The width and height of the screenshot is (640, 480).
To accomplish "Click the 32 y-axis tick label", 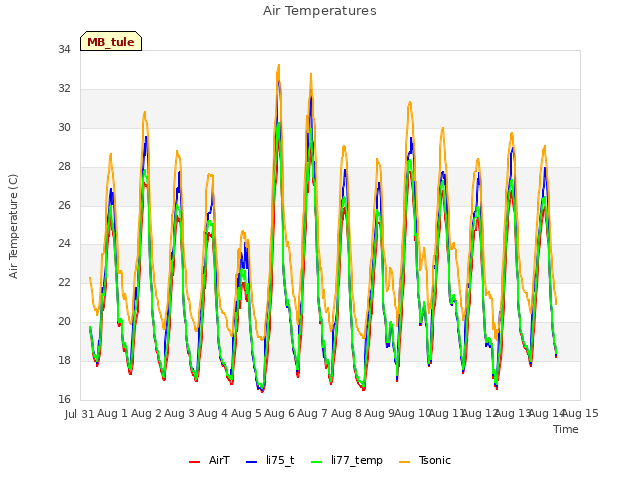I will click(64, 88).
